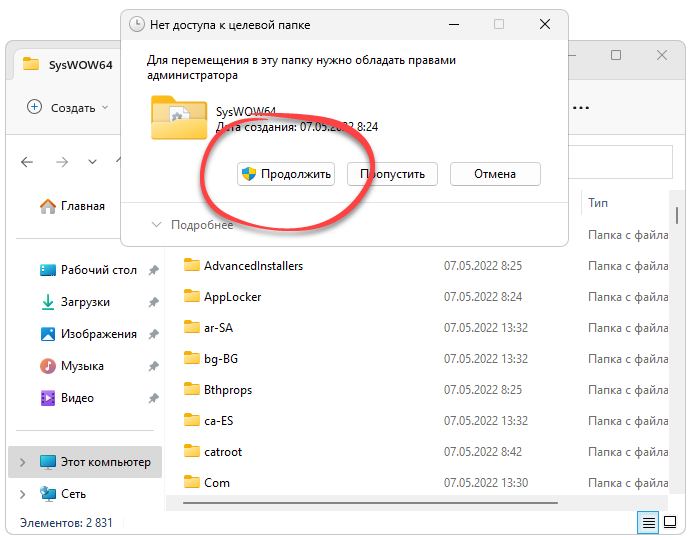Click the Тип column header
689x540 pixels.
click(x=598, y=203)
